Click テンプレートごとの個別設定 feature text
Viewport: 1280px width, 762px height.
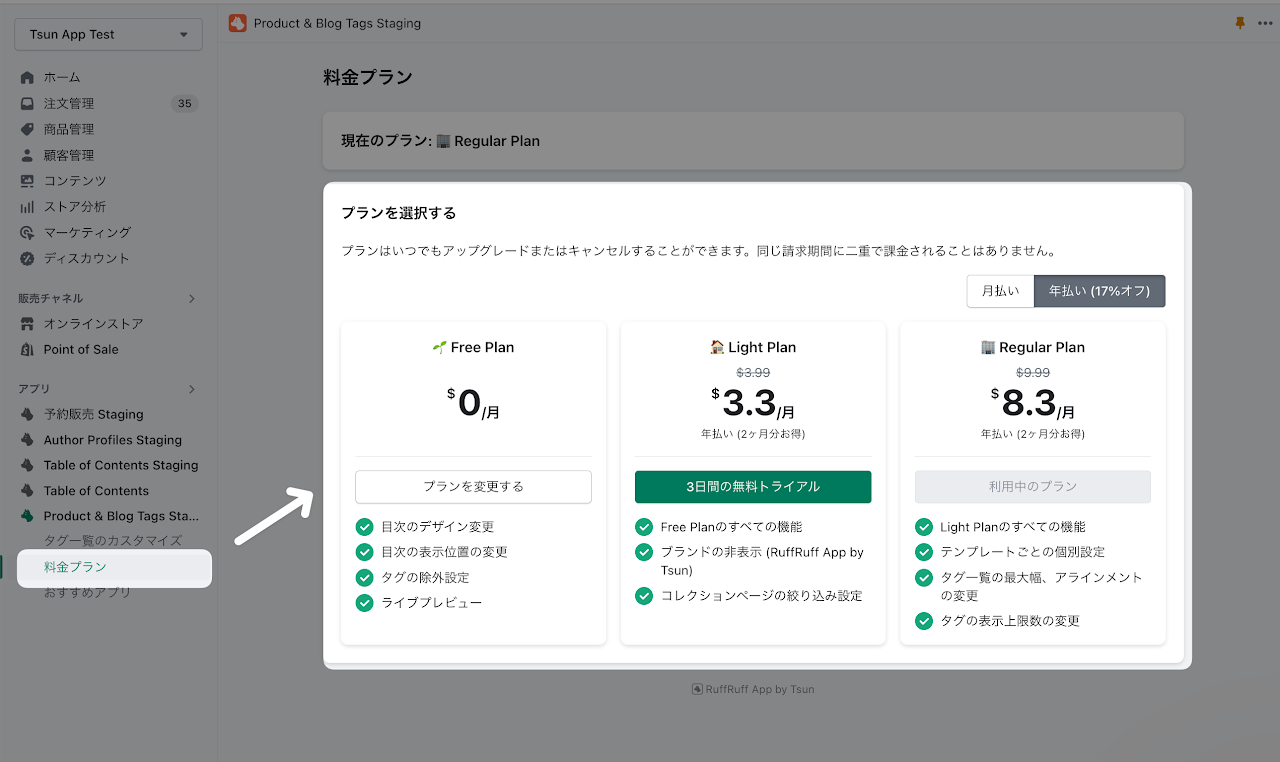1022,552
